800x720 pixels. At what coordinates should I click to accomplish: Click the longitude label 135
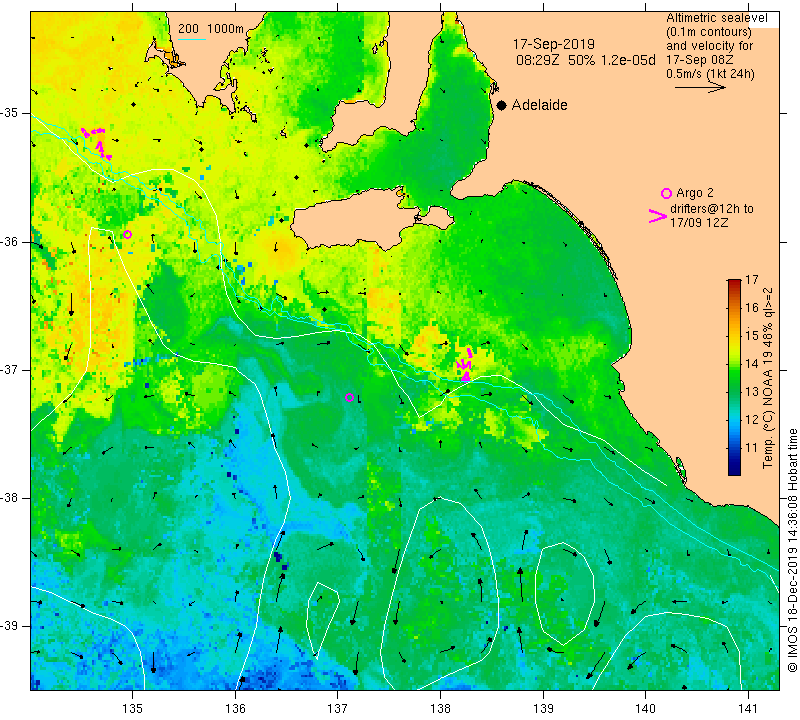point(133,709)
